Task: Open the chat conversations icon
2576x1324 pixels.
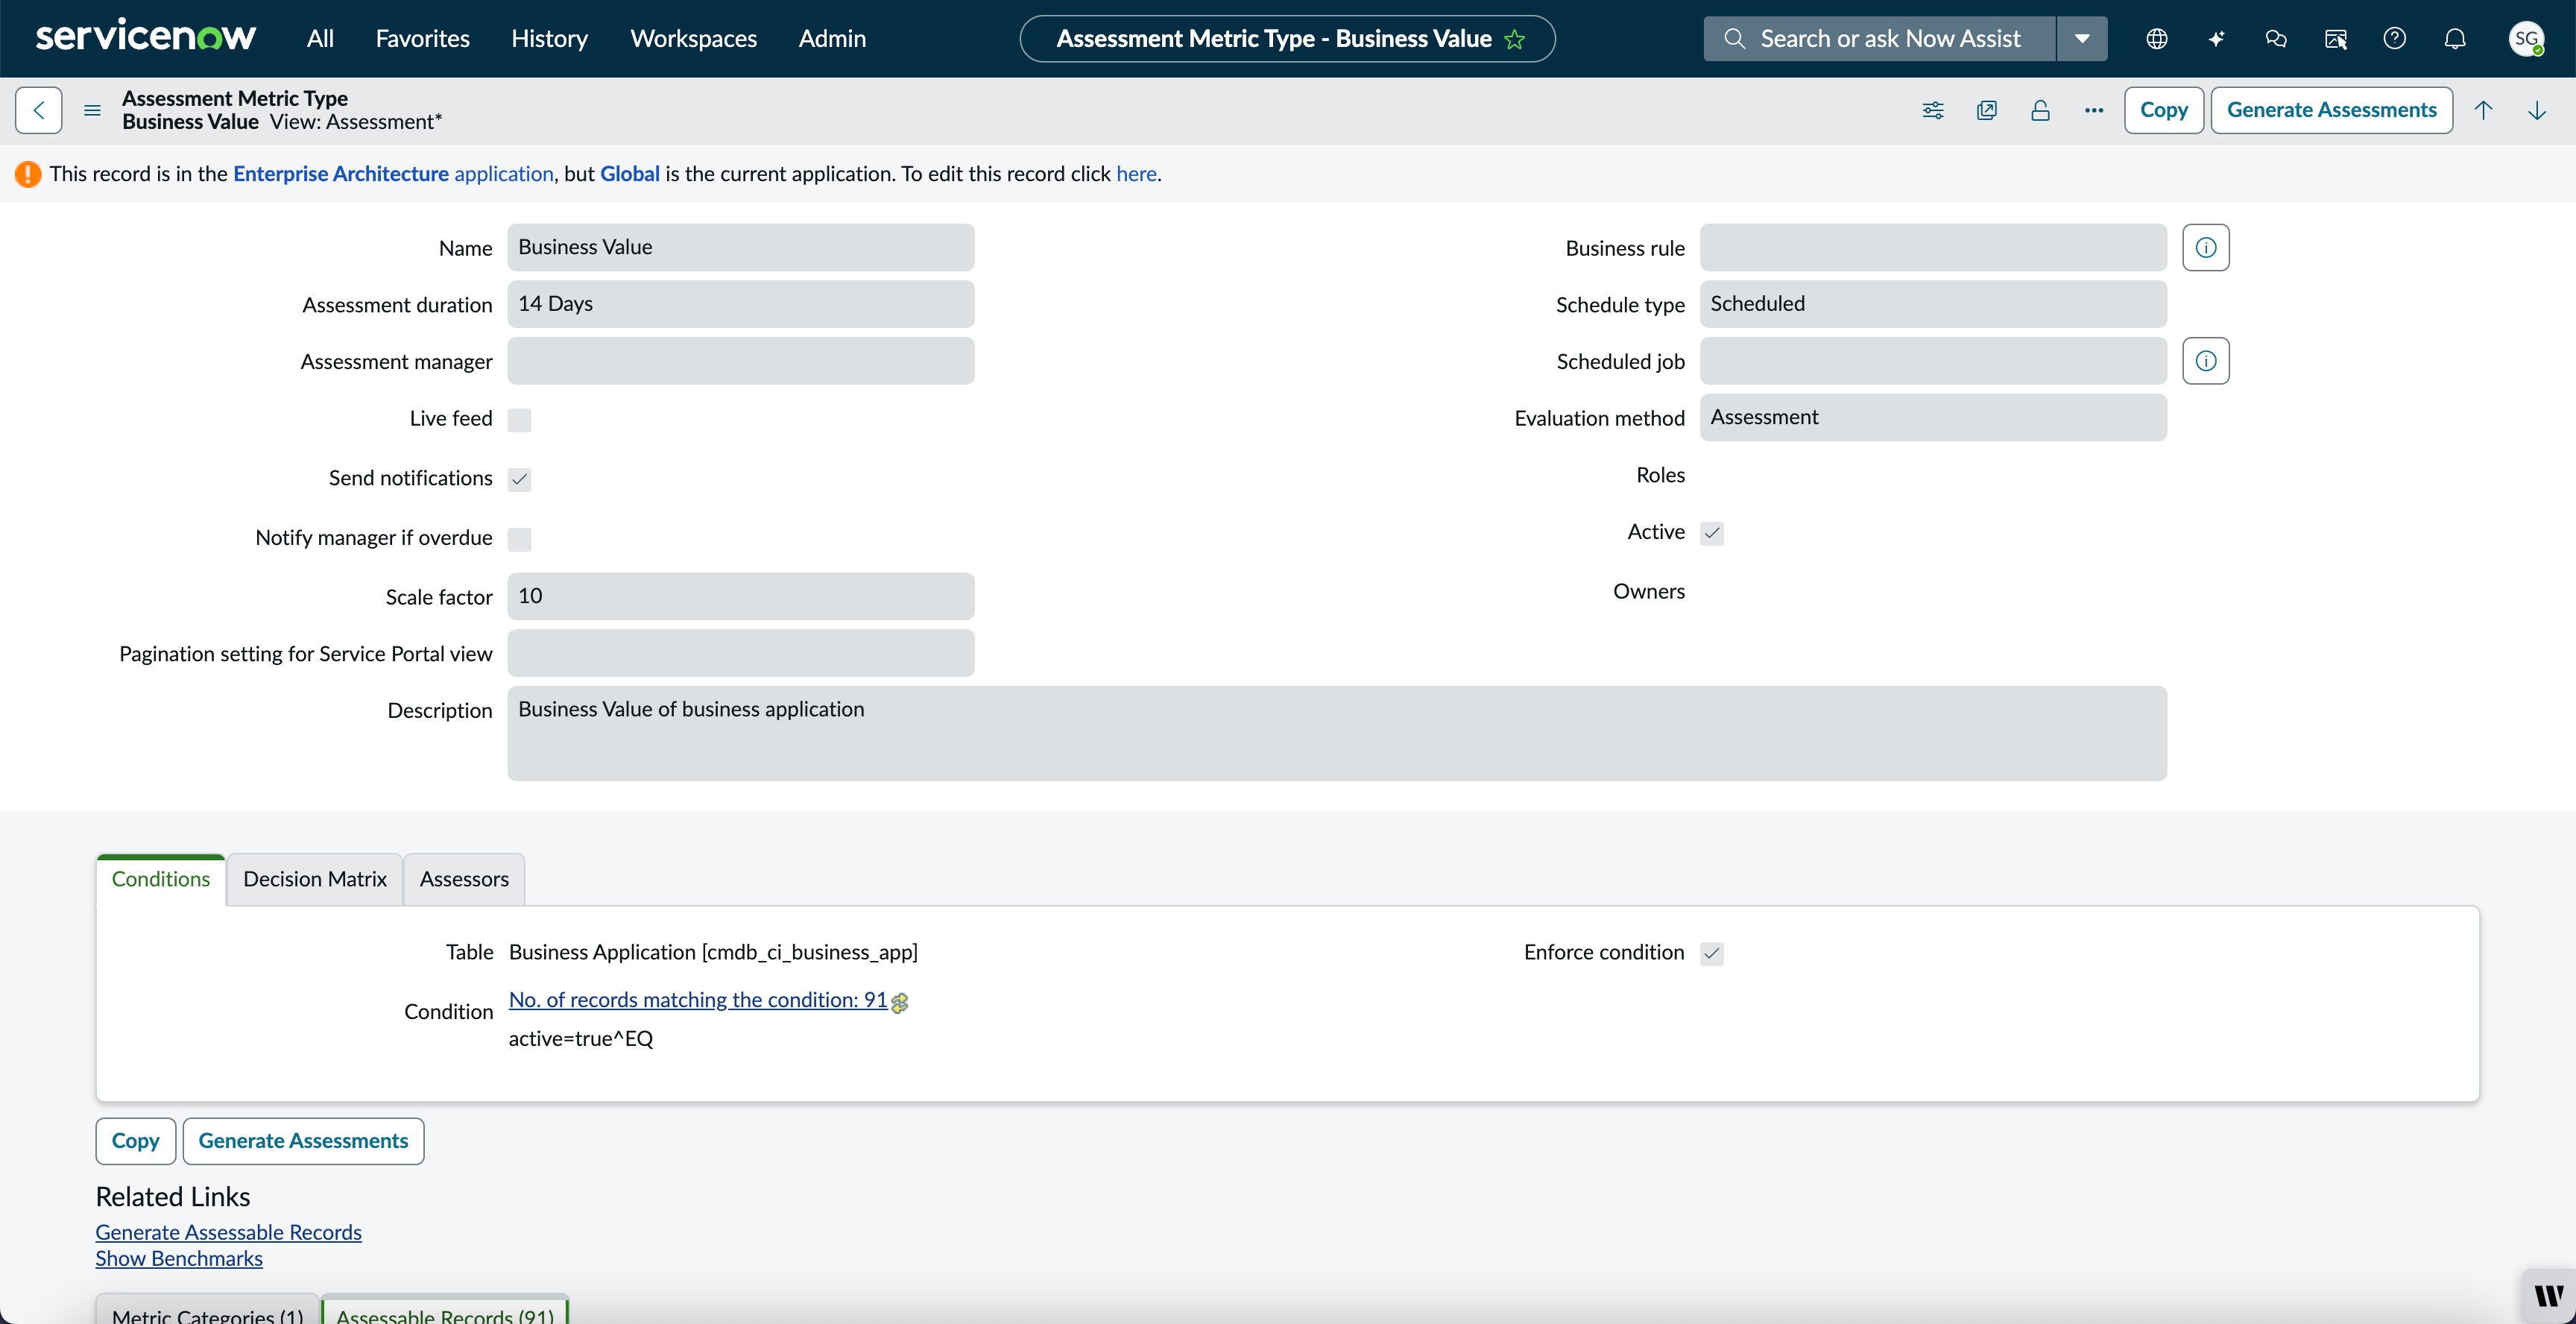Action: tap(2276, 39)
